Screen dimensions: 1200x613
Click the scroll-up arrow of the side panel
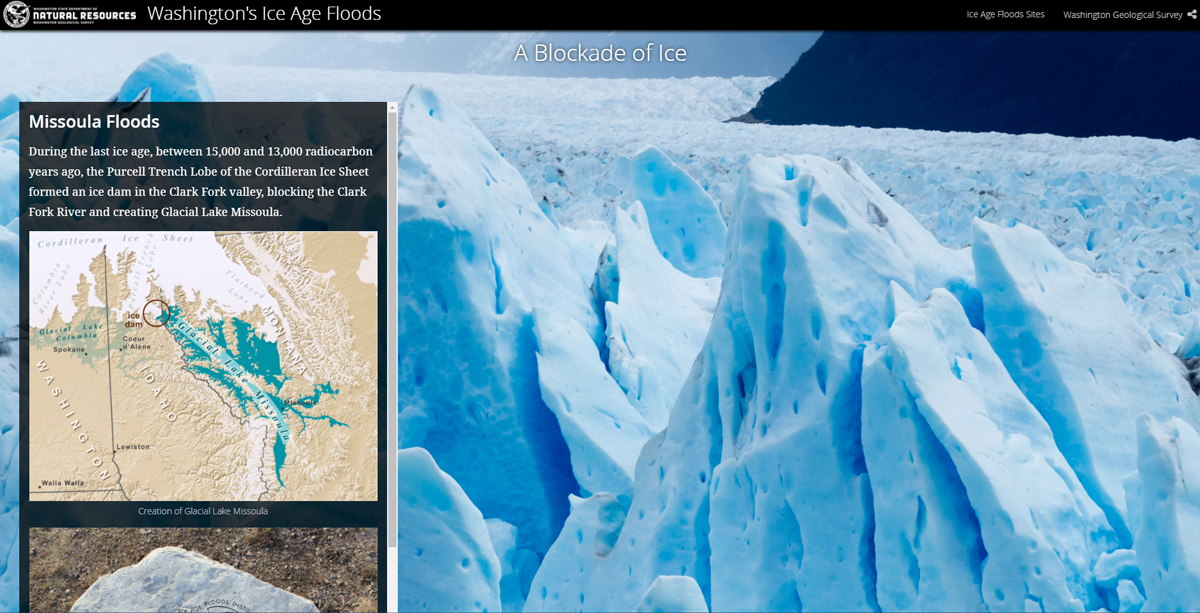[392, 107]
